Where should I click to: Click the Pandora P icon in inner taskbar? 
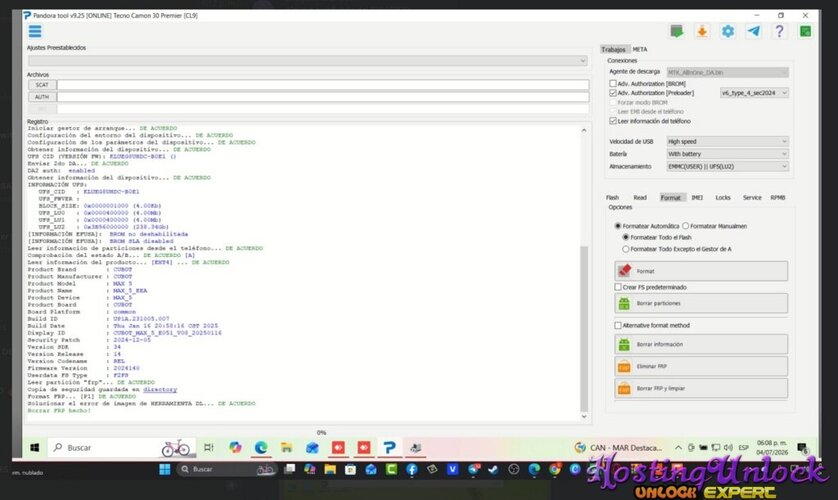pos(390,448)
